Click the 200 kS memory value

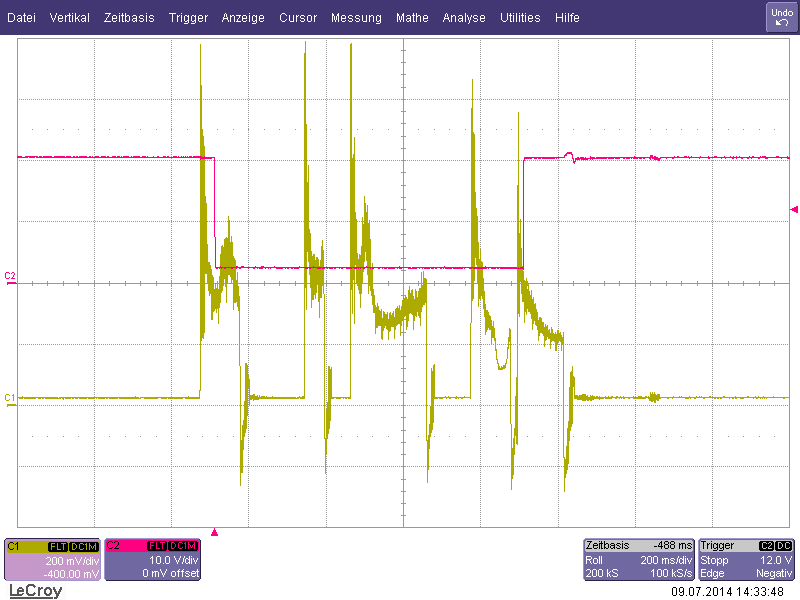pyautogui.click(x=602, y=573)
